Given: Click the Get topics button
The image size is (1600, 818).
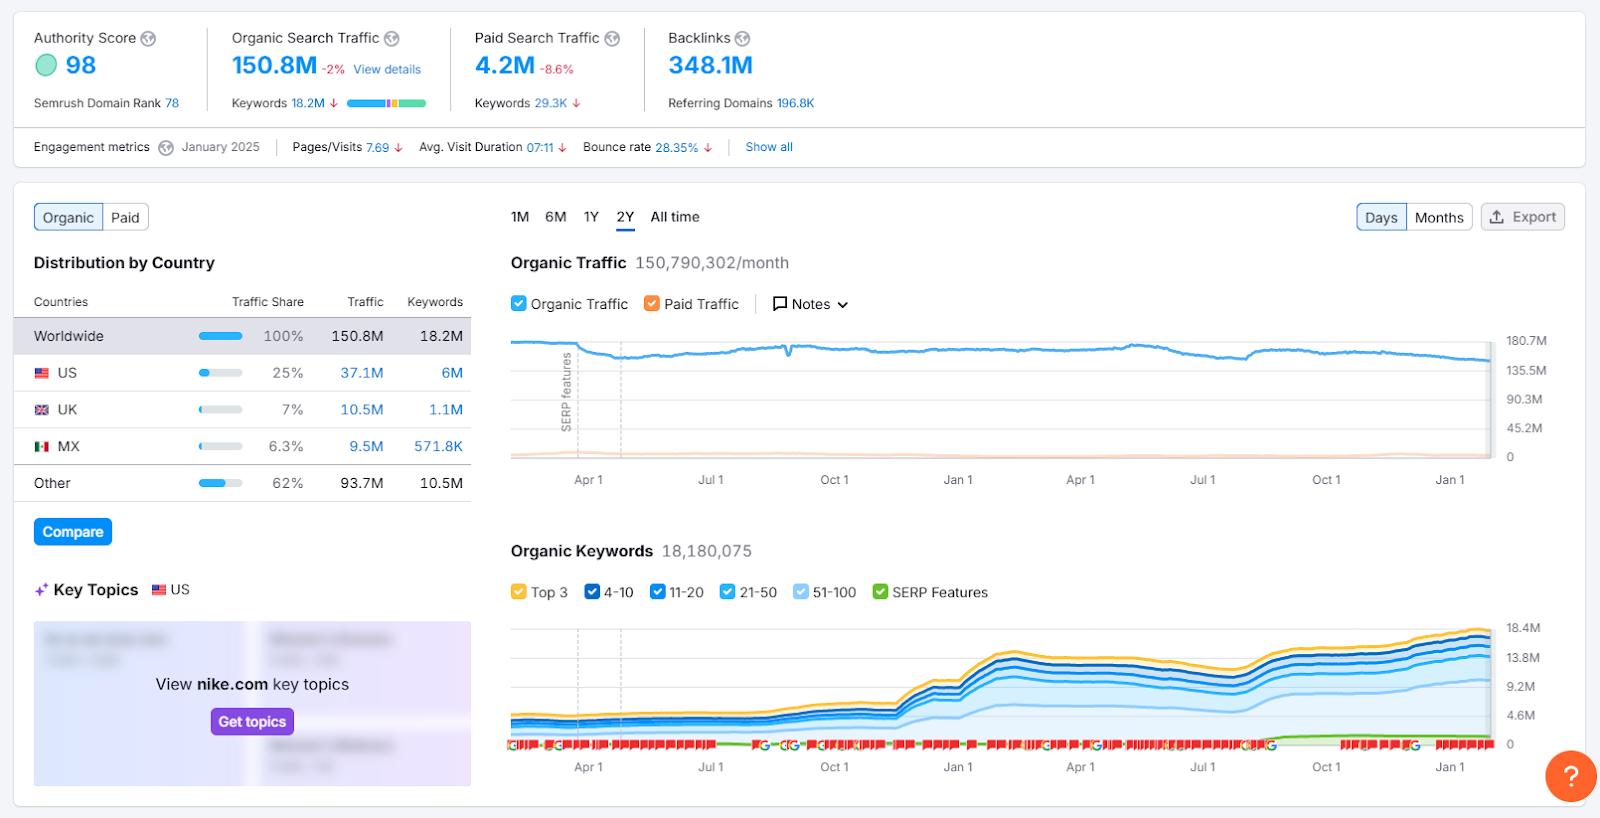Looking at the screenshot, I should coord(252,722).
